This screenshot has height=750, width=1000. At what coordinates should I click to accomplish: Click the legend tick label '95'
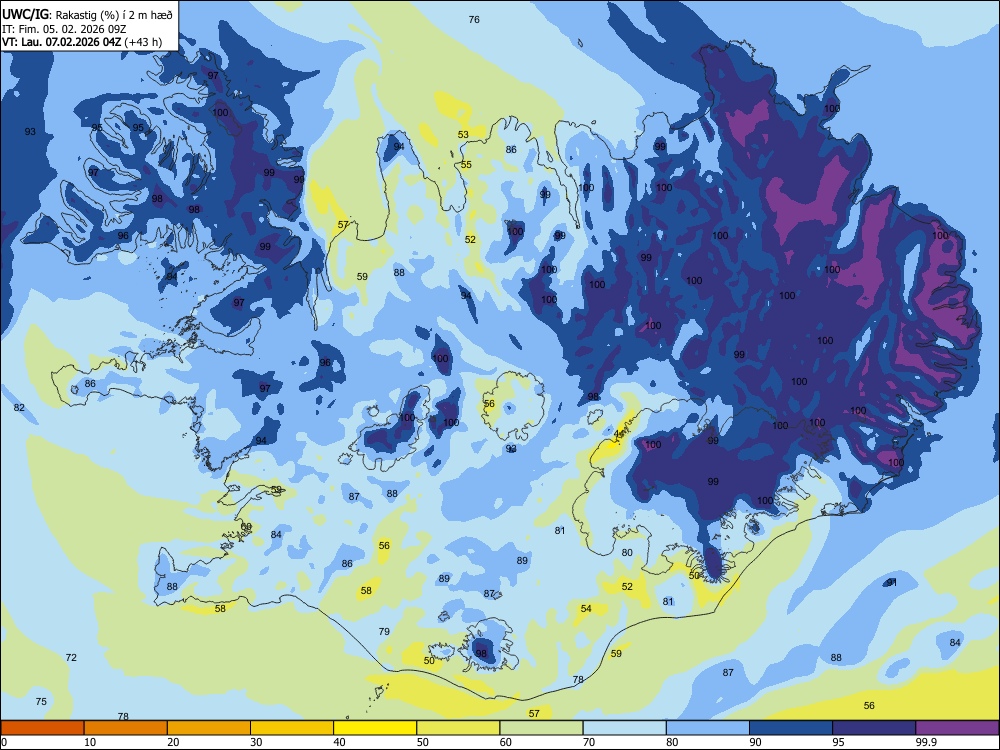tap(839, 742)
